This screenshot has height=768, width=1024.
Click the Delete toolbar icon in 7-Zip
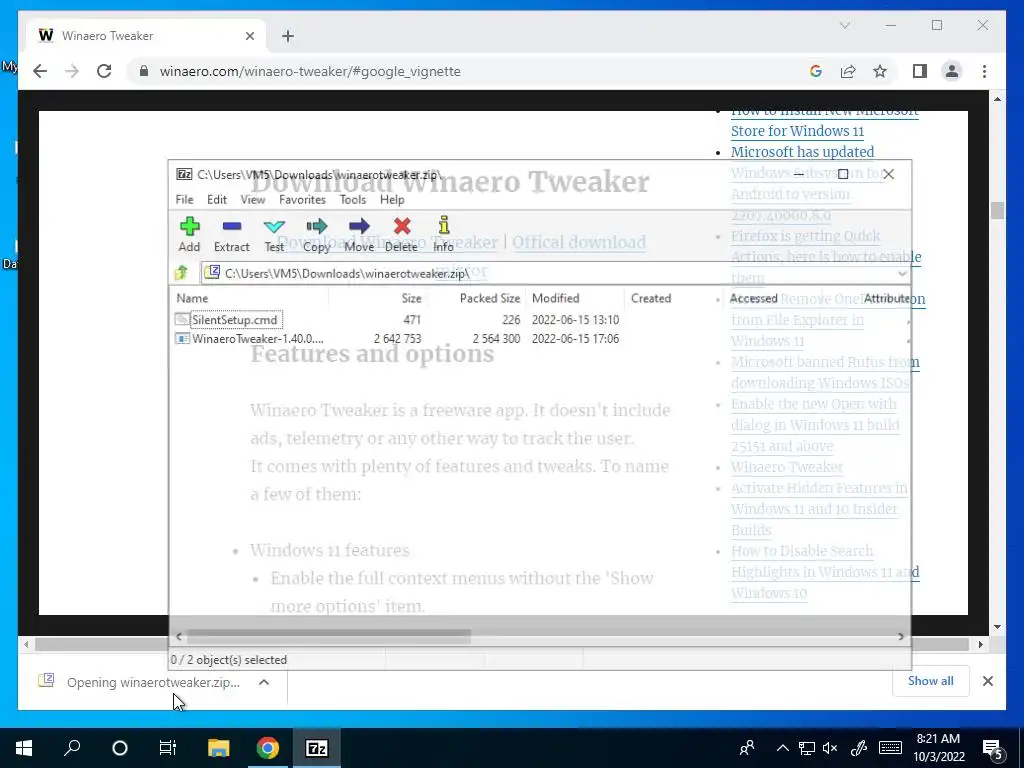401,234
